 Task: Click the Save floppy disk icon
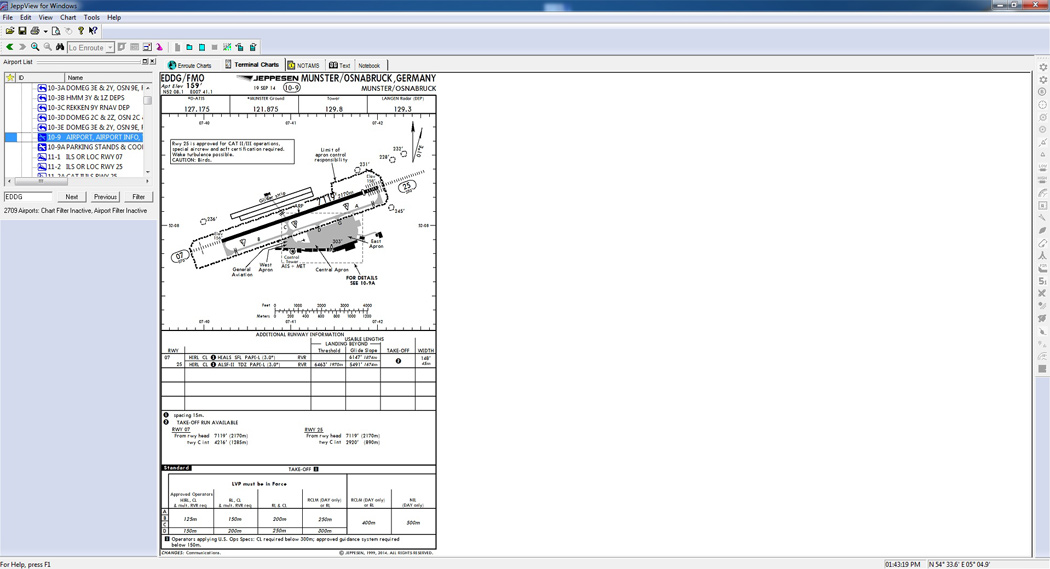22,31
